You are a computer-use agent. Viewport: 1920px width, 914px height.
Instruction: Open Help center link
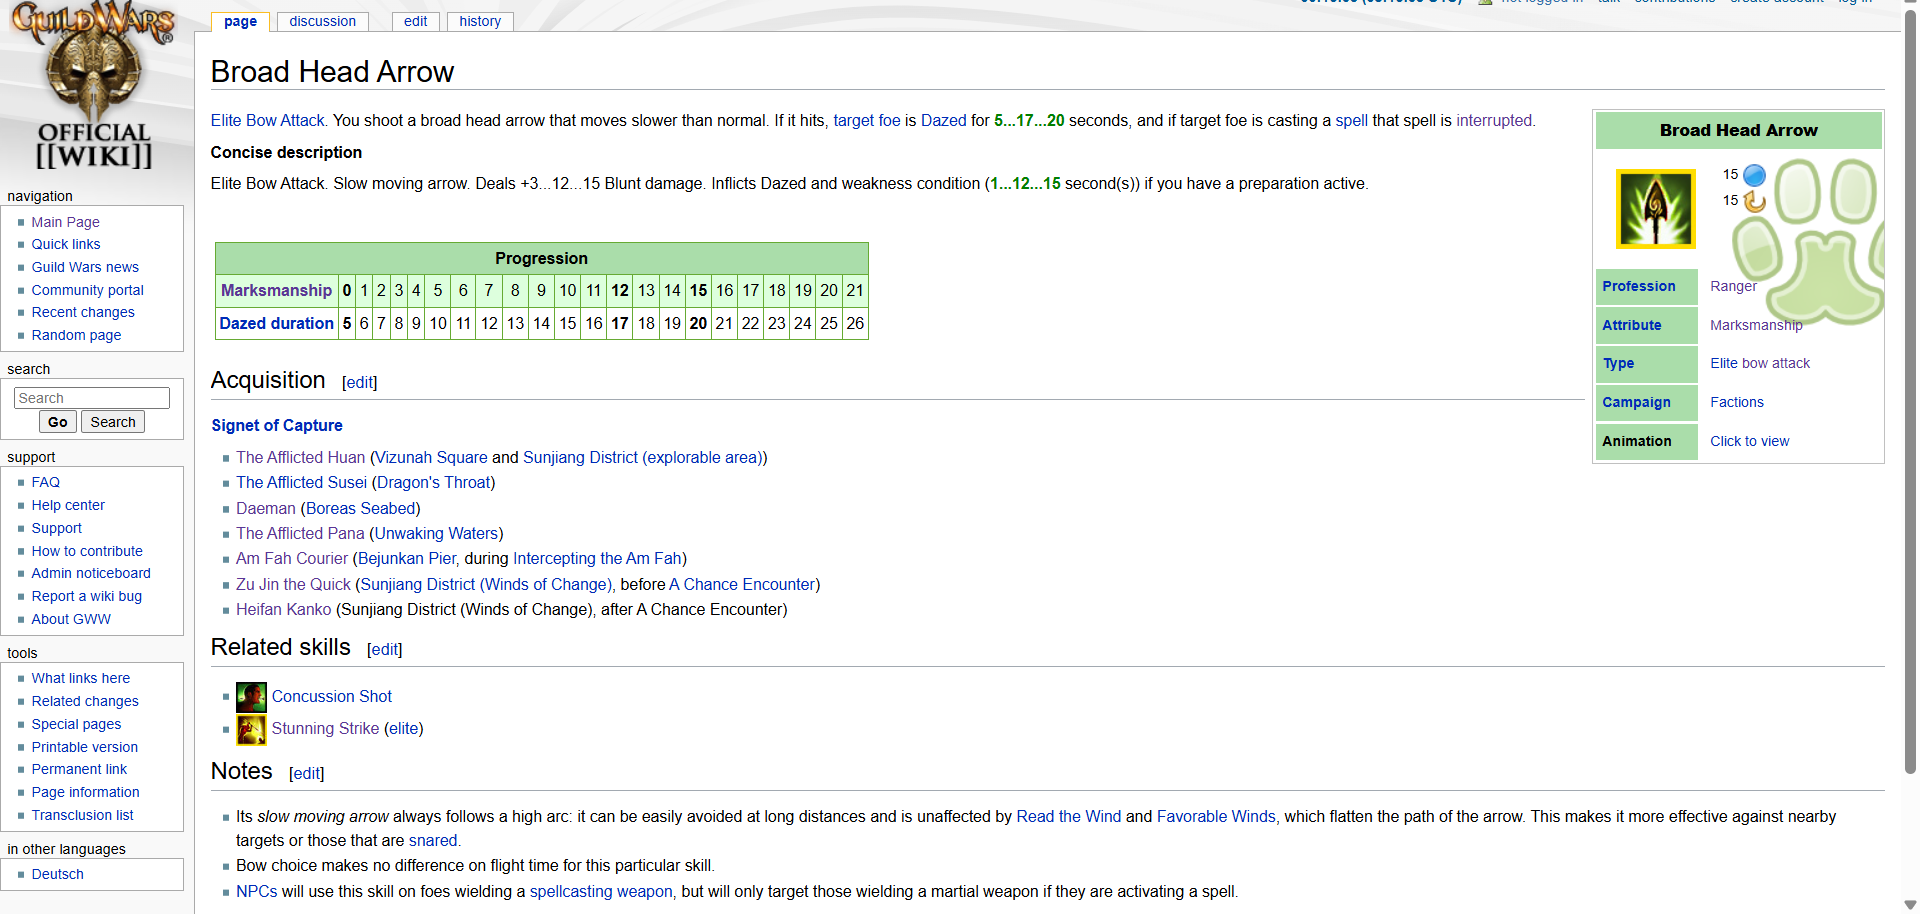tap(68, 505)
